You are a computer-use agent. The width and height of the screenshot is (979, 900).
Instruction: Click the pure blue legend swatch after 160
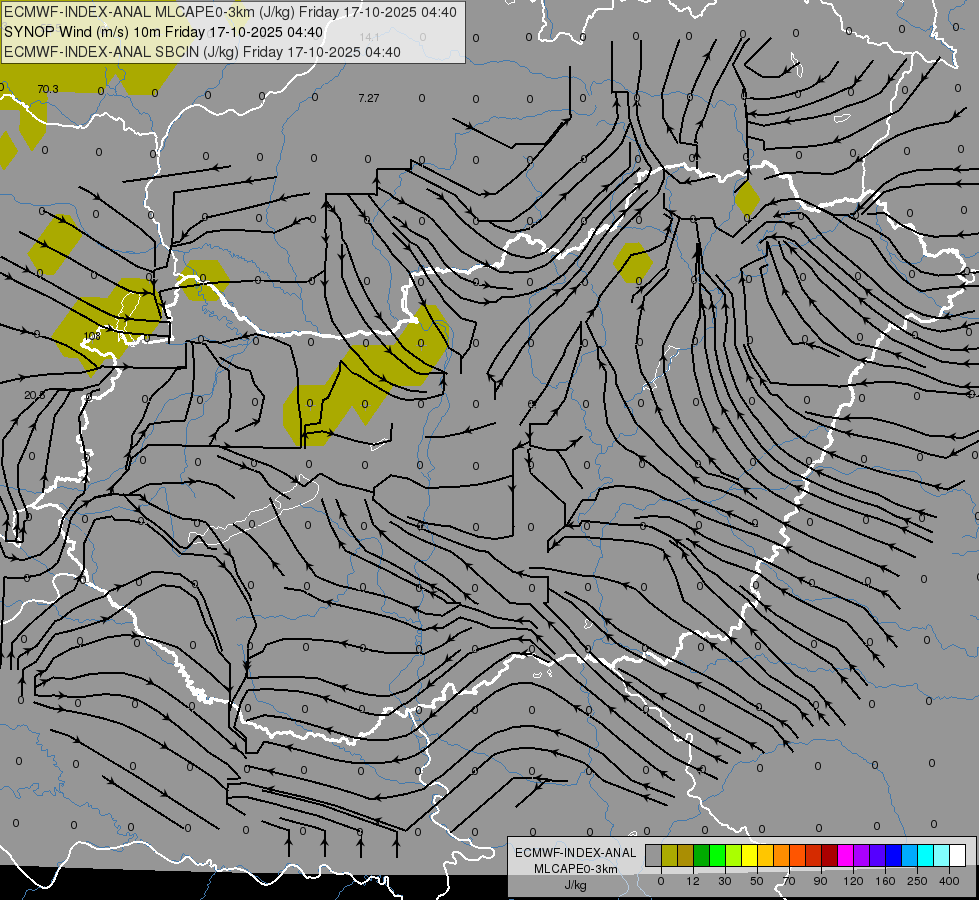[893, 855]
